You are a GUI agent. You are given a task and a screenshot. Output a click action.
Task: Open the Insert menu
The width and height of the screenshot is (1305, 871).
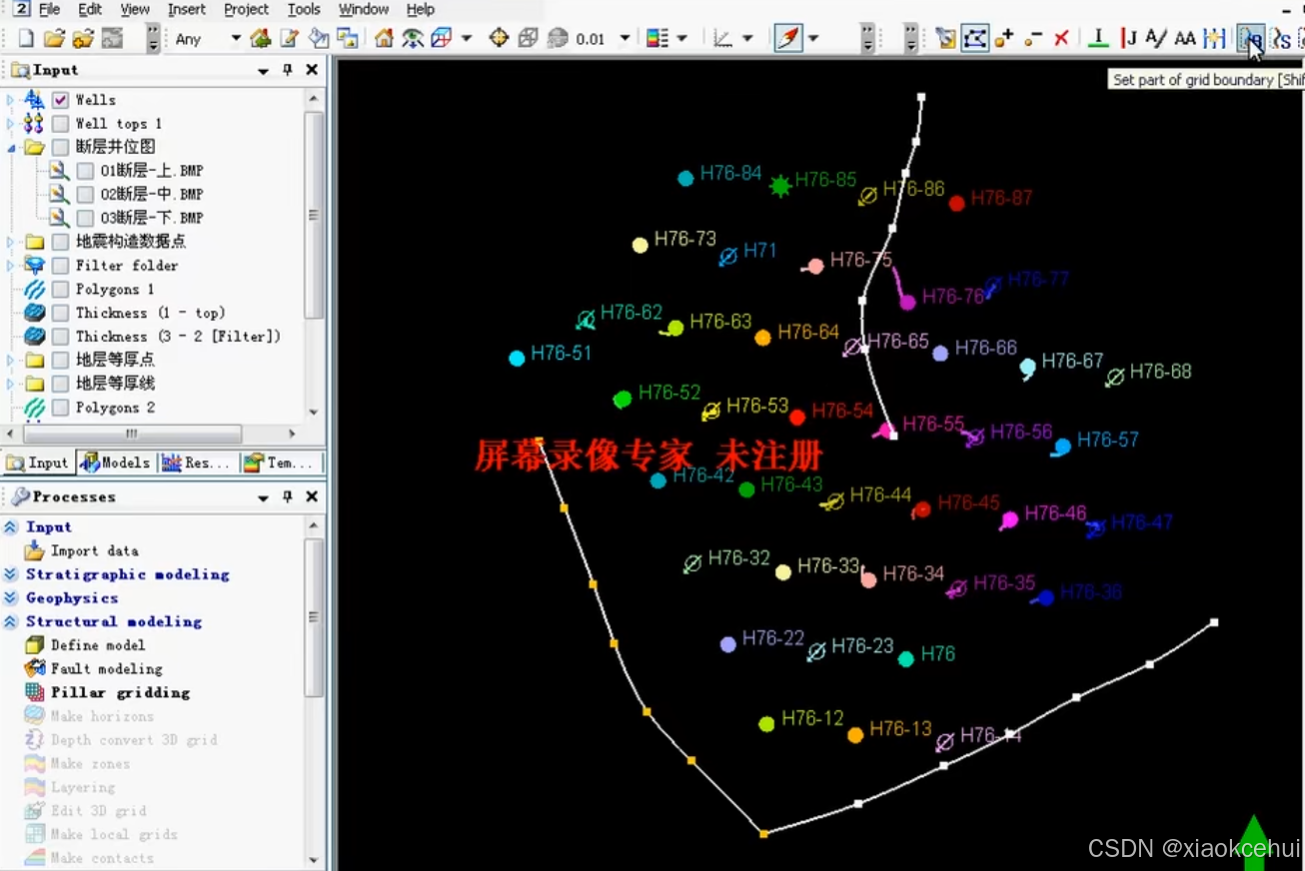(x=186, y=9)
